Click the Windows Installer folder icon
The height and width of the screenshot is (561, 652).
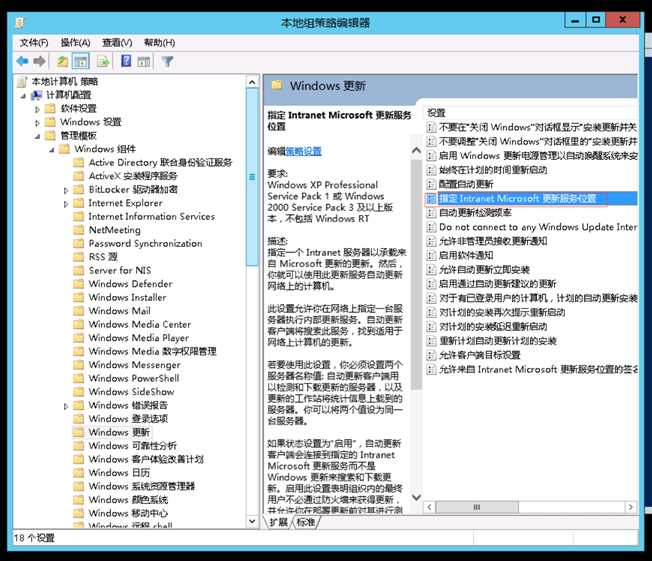point(79,297)
